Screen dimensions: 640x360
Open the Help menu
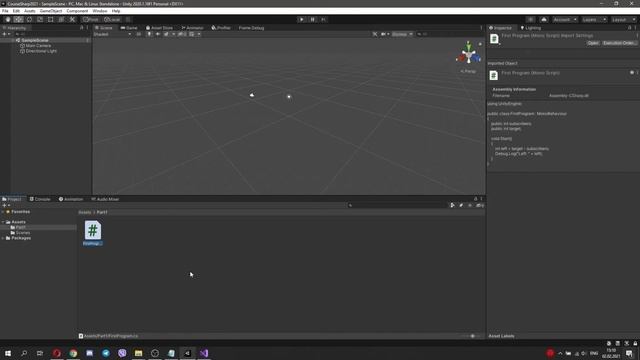(x=116, y=11)
